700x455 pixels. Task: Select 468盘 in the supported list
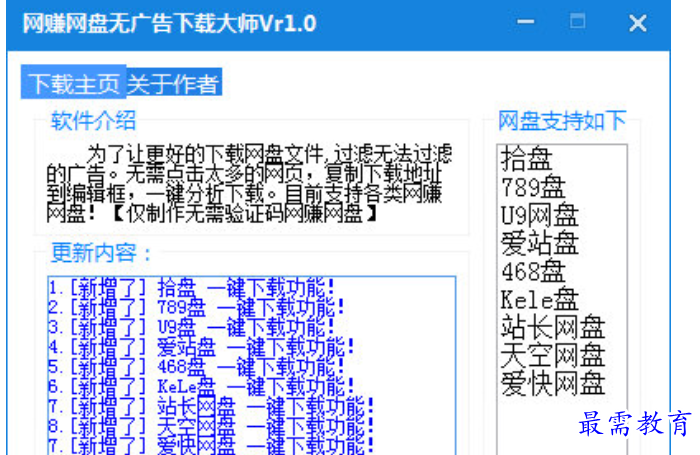(533, 271)
